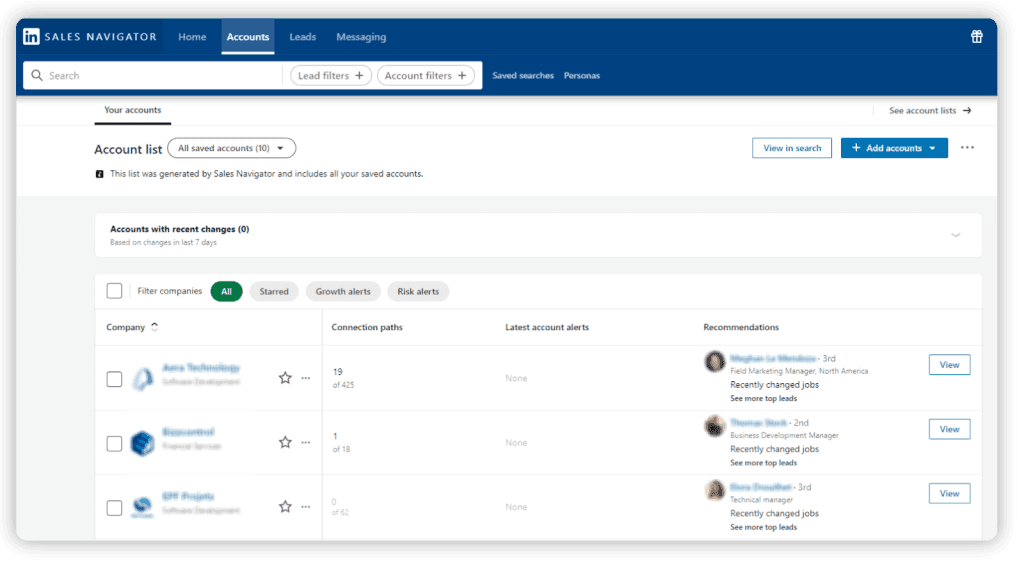1024x564 pixels.
Task: Click the LinkedIn Sales Navigator logo
Action: tap(90, 37)
